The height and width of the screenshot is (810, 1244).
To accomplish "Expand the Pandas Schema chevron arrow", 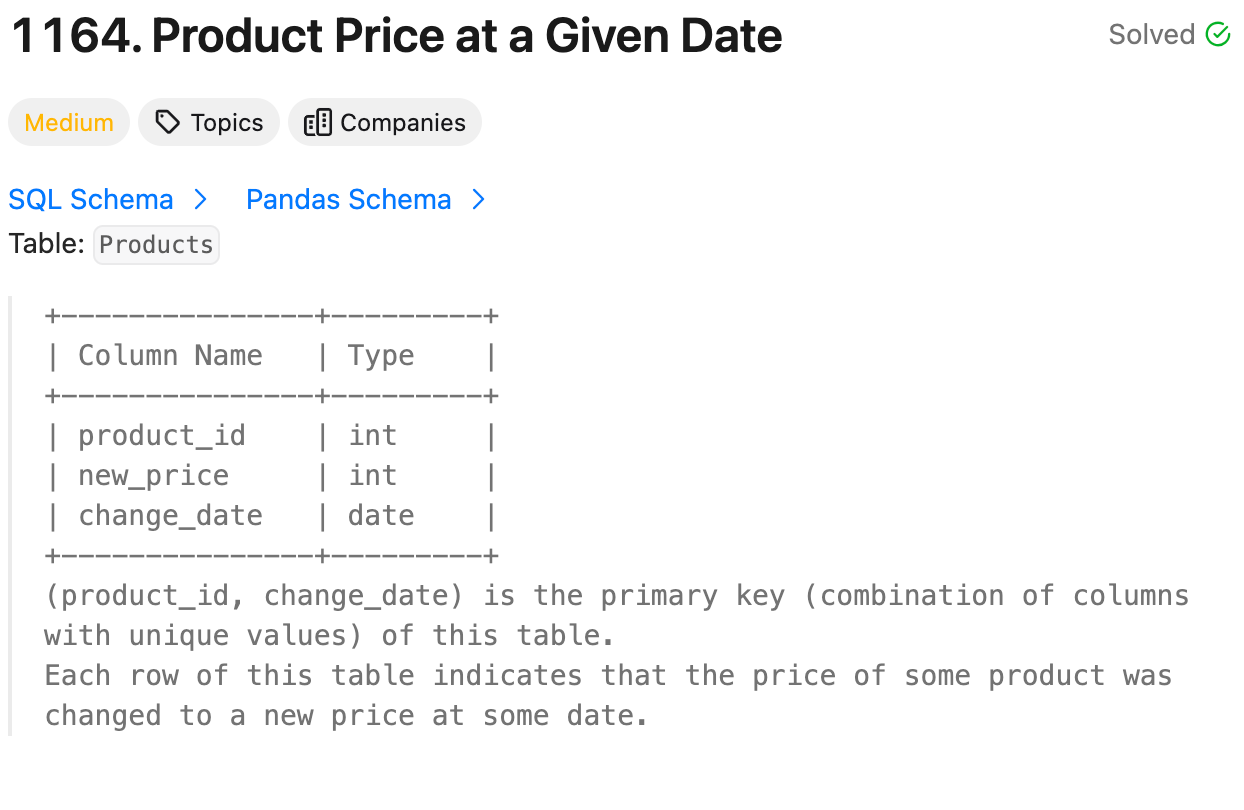I will [x=478, y=200].
